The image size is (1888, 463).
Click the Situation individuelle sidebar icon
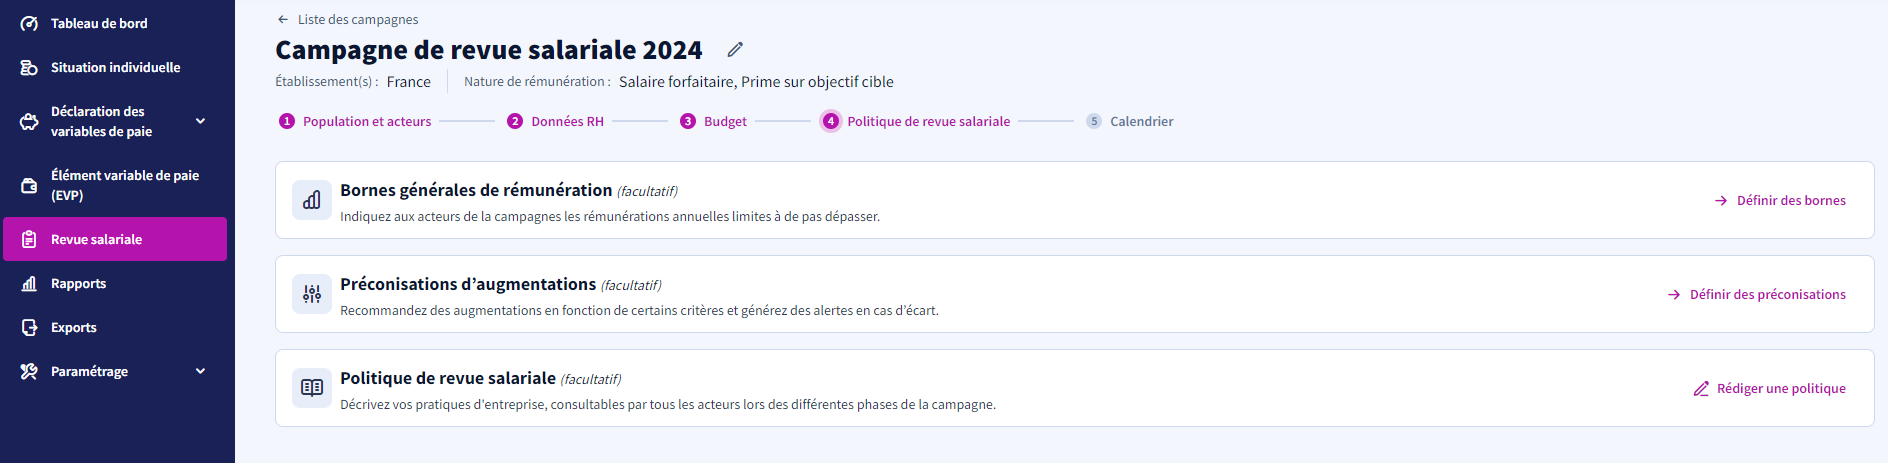[x=29, y=67]
